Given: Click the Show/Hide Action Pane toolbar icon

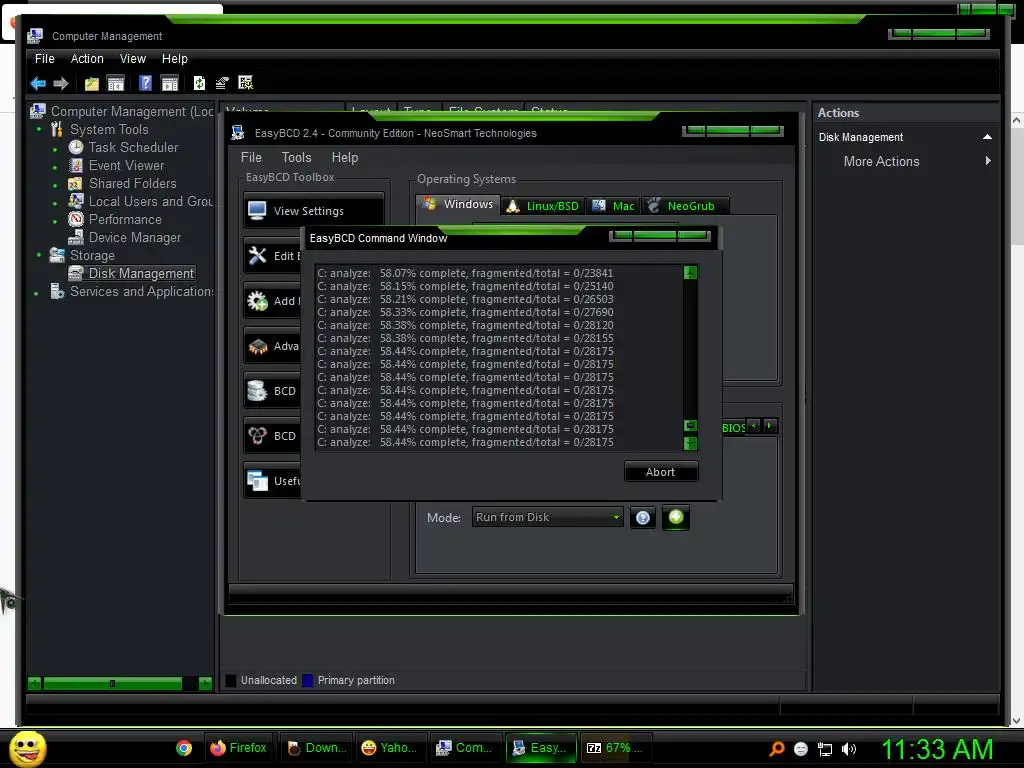Looking at the screenshot, I should 169,84.
